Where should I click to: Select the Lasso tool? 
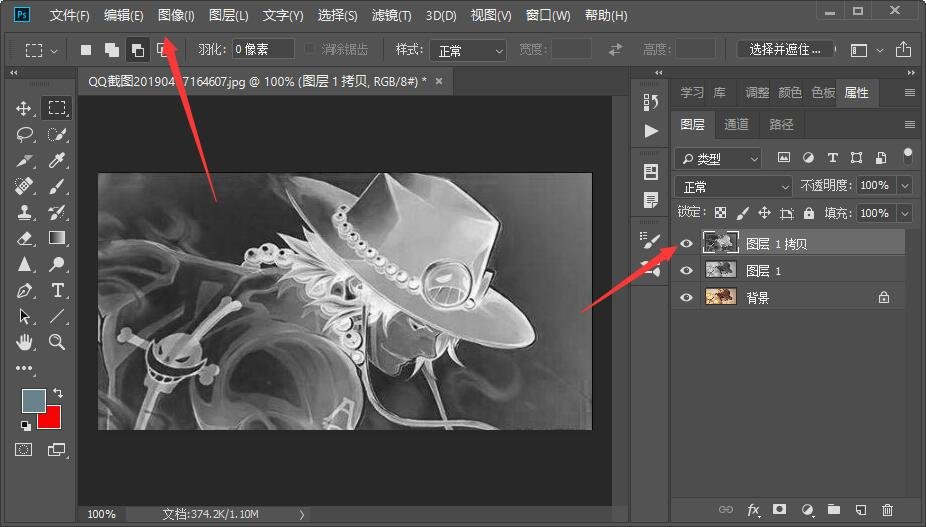click(x=24, y=135)
